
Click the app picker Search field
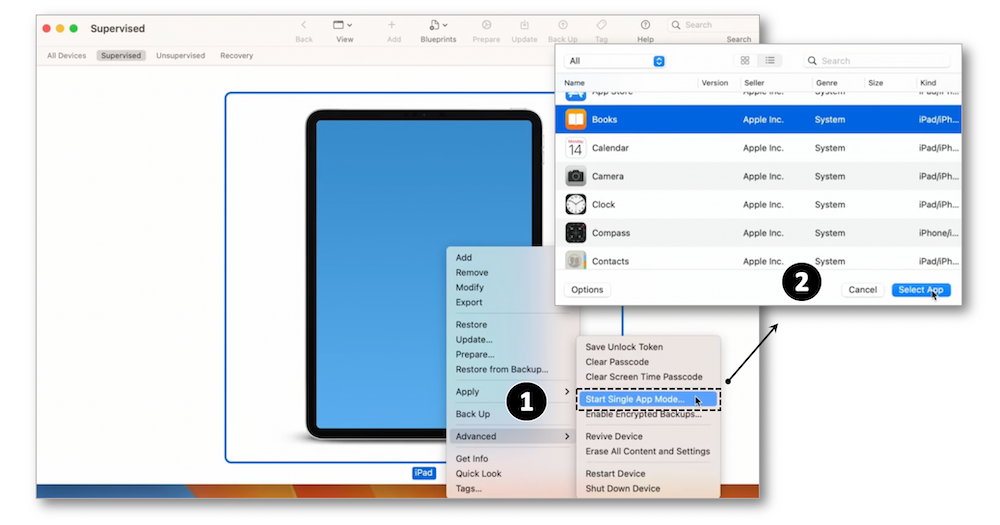tap(880, 61)
